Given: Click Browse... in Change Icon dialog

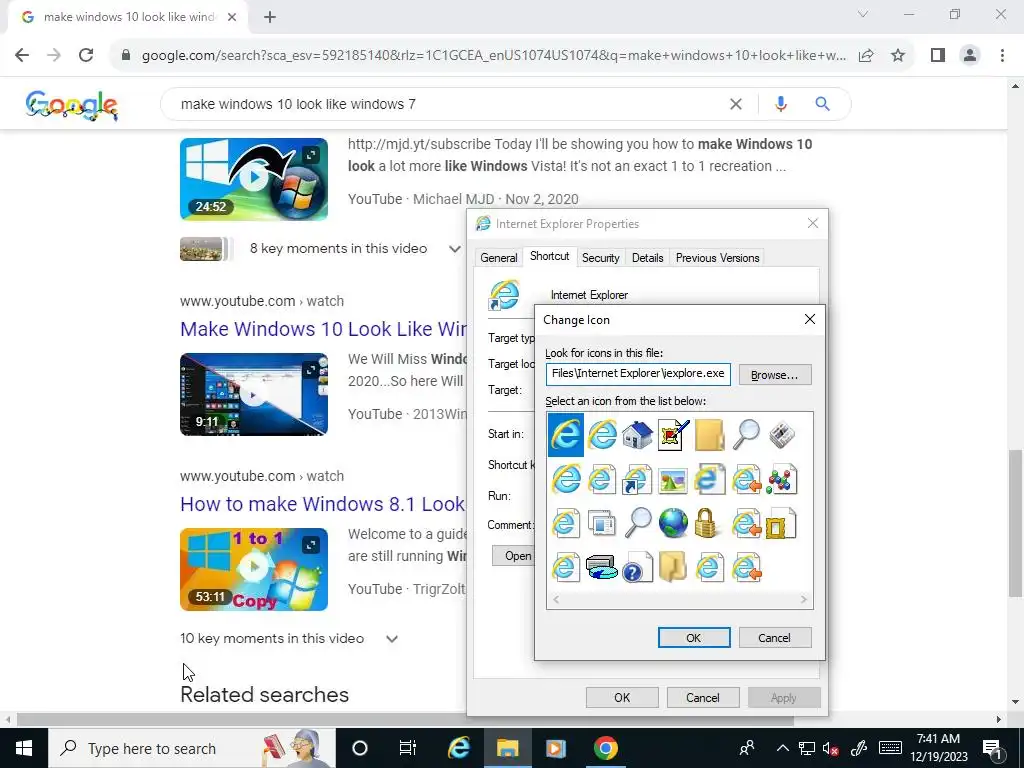Looking at the screenshot, I should [775, 375].
